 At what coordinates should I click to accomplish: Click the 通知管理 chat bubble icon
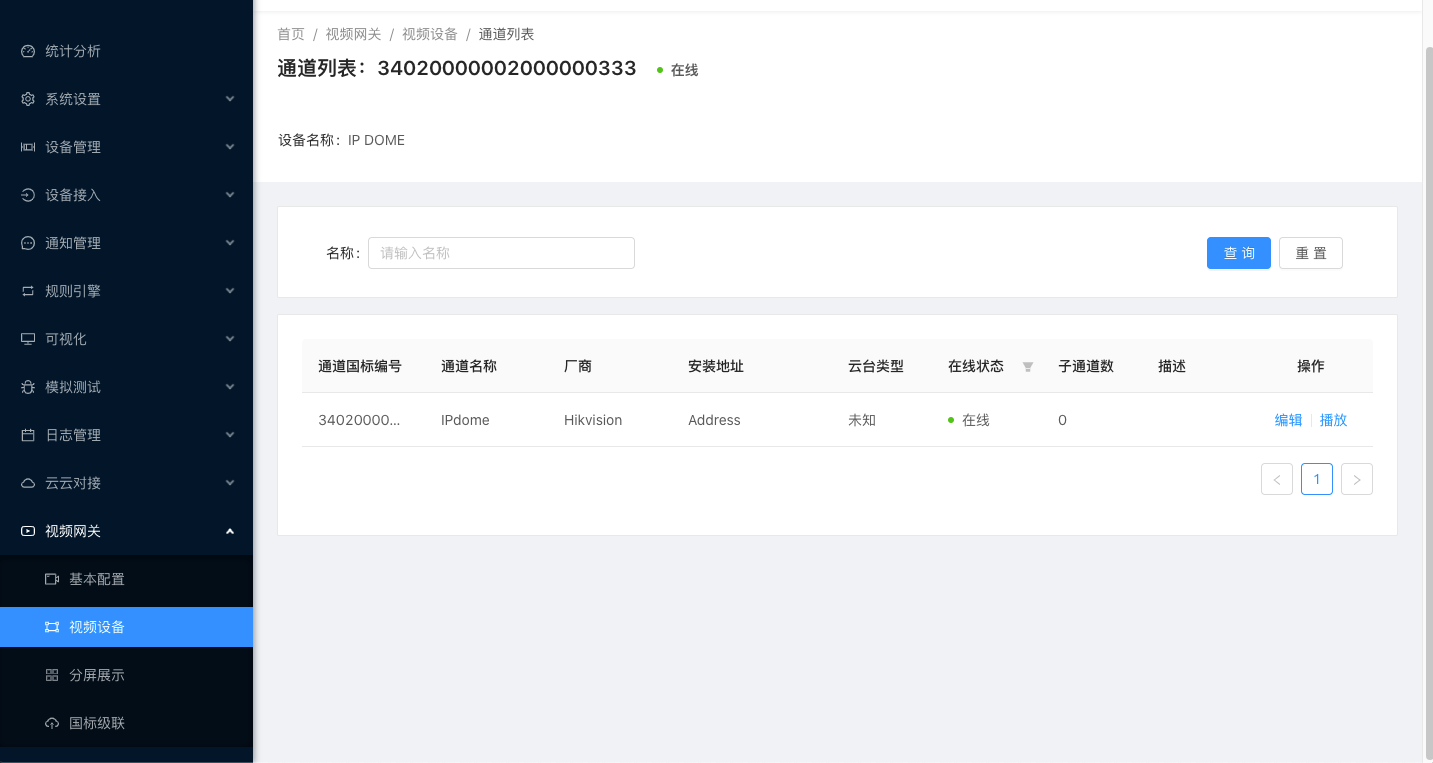[28, 243]
